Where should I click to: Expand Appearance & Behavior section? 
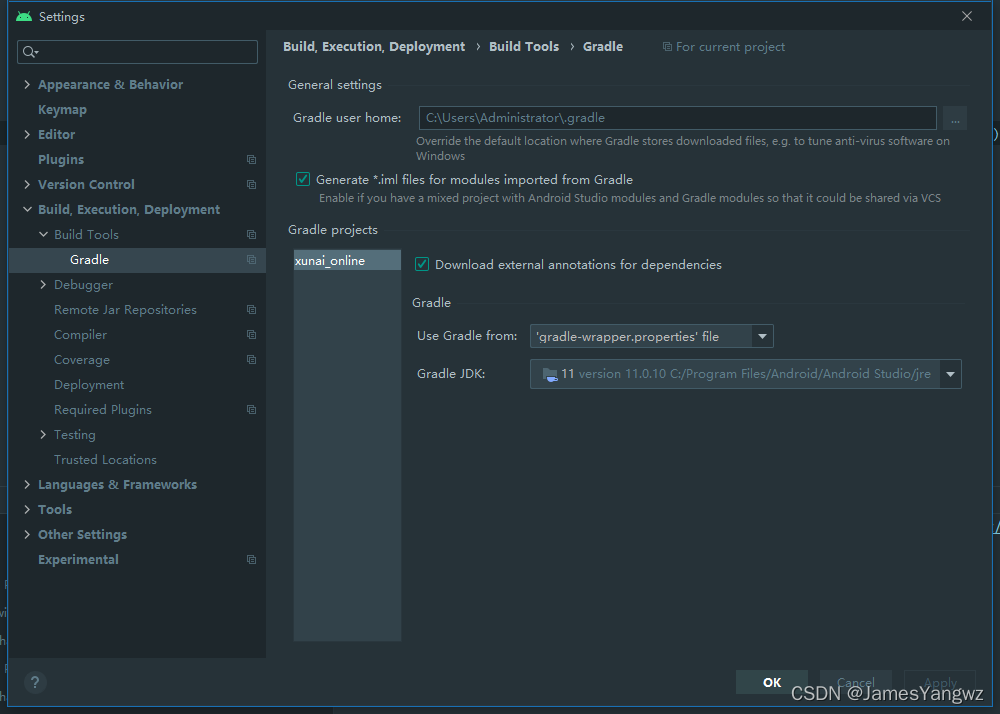pos(27,84)
